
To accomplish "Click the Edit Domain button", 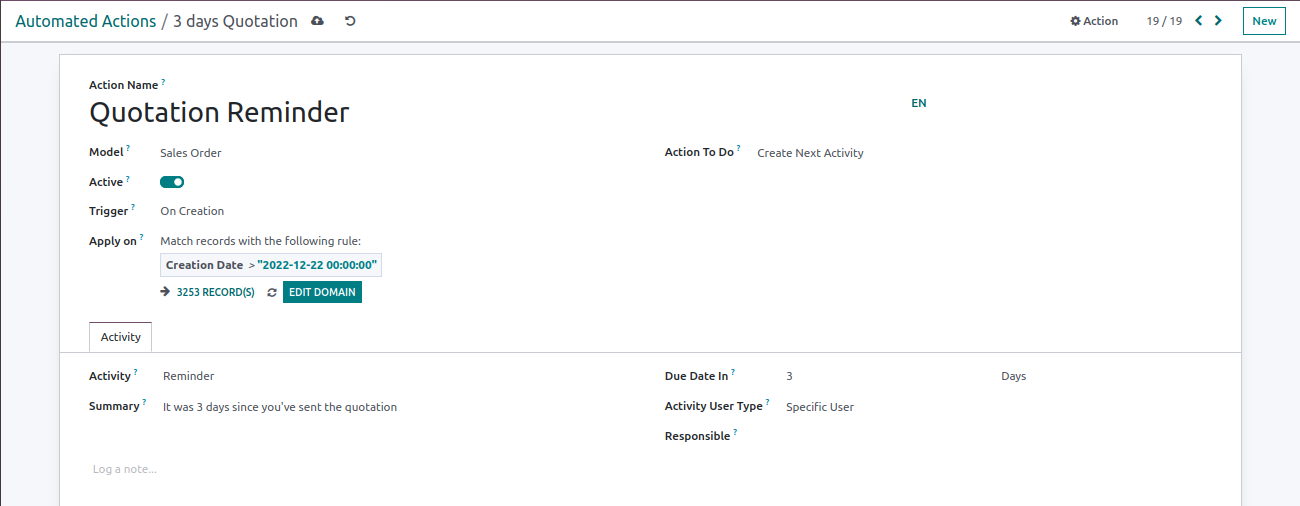I will [x=322, y=292].
